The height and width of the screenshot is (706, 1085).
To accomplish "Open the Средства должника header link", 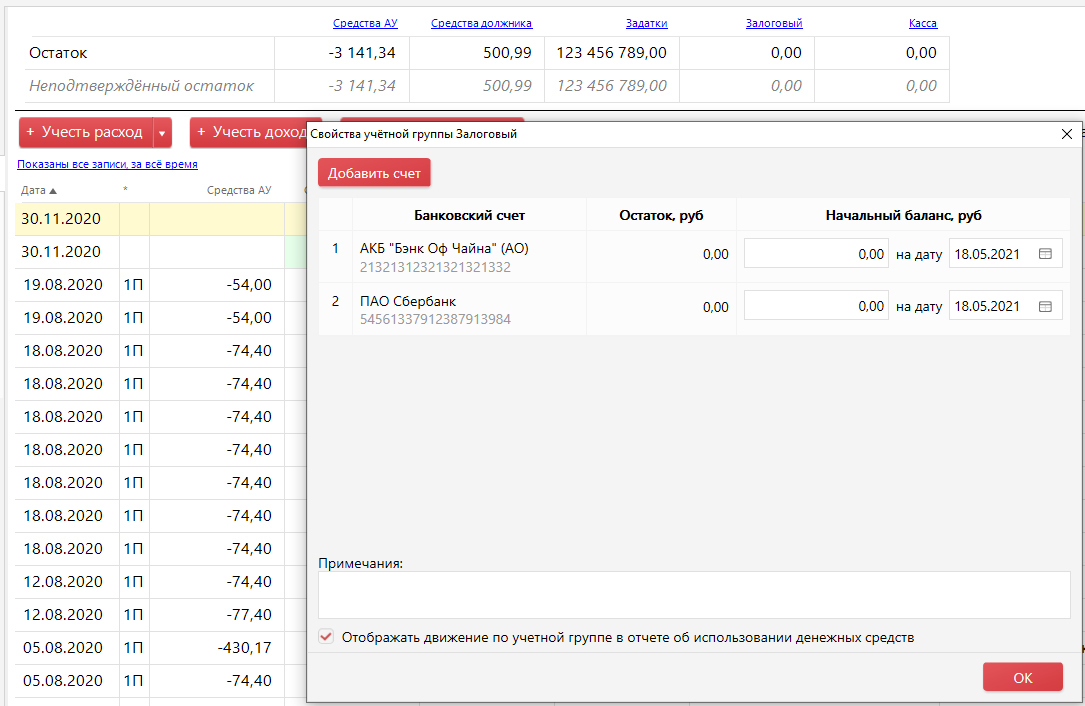I will pos(481,23).
